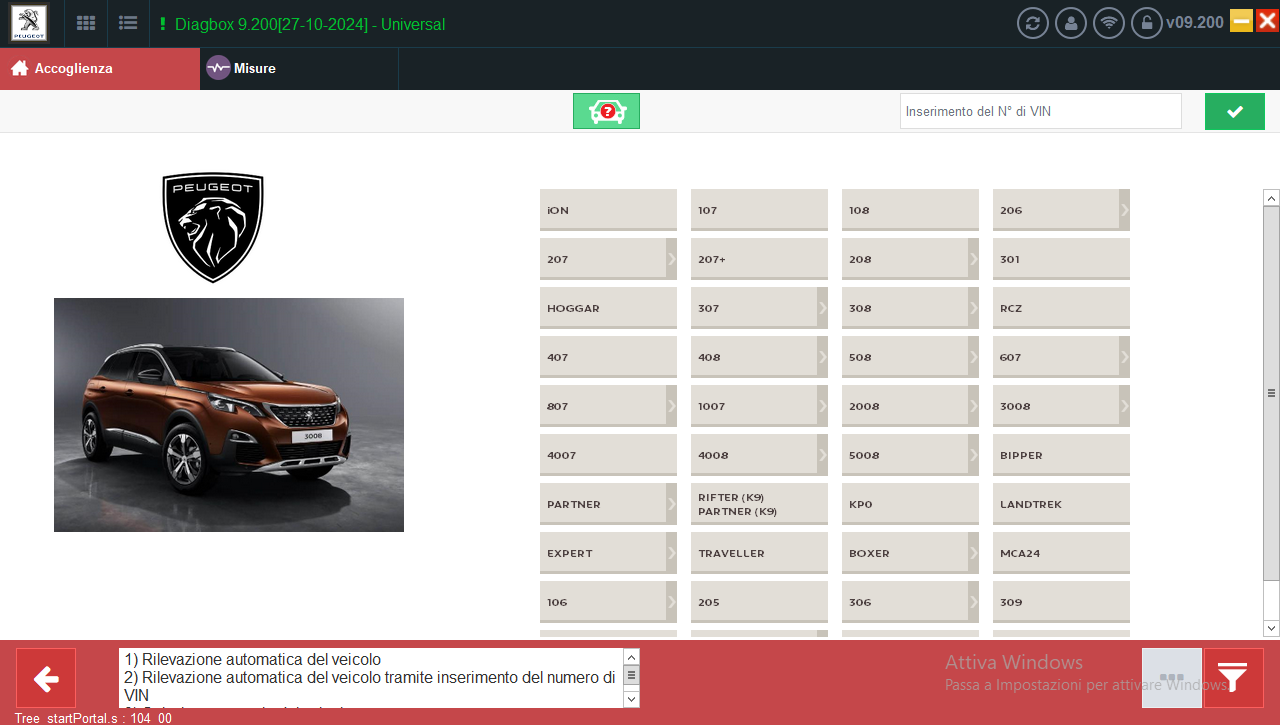Select the RCZ vehicle model
The width and height of the screenshot is (1280, 725).
coord(1061,308)
